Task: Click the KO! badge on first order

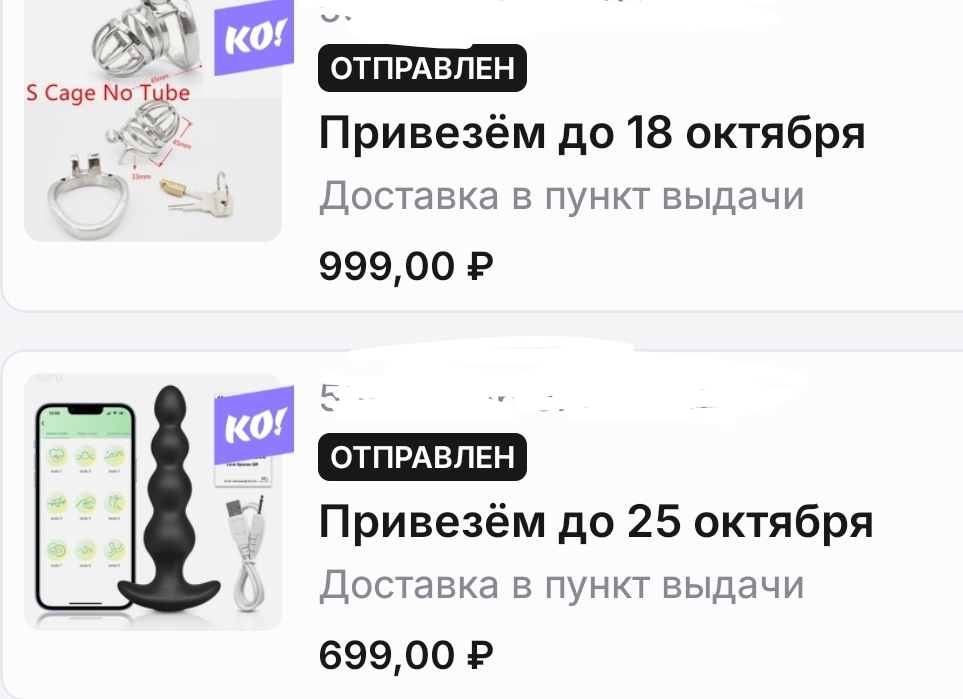Action: pyautogui.click(x=254, y=39)
